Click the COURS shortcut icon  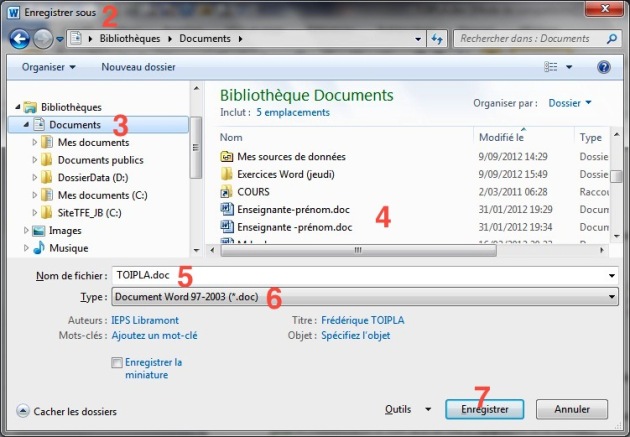[227, 192]
